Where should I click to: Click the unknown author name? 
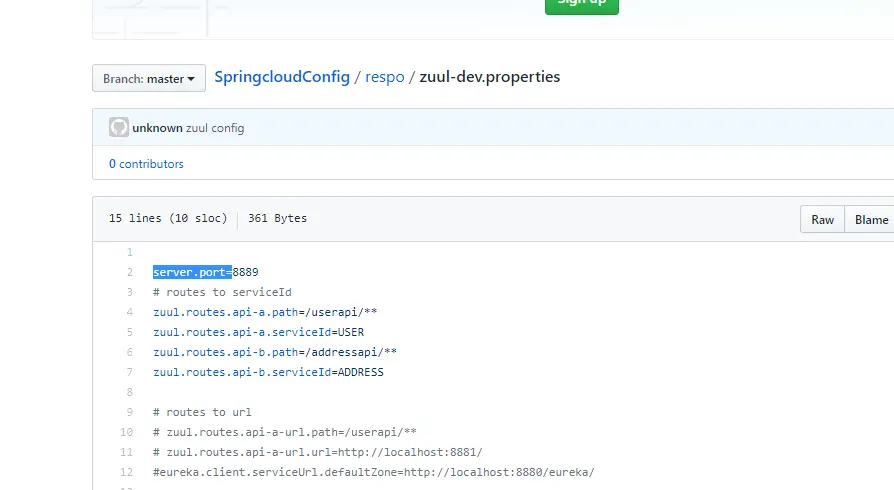pos(157,128)
